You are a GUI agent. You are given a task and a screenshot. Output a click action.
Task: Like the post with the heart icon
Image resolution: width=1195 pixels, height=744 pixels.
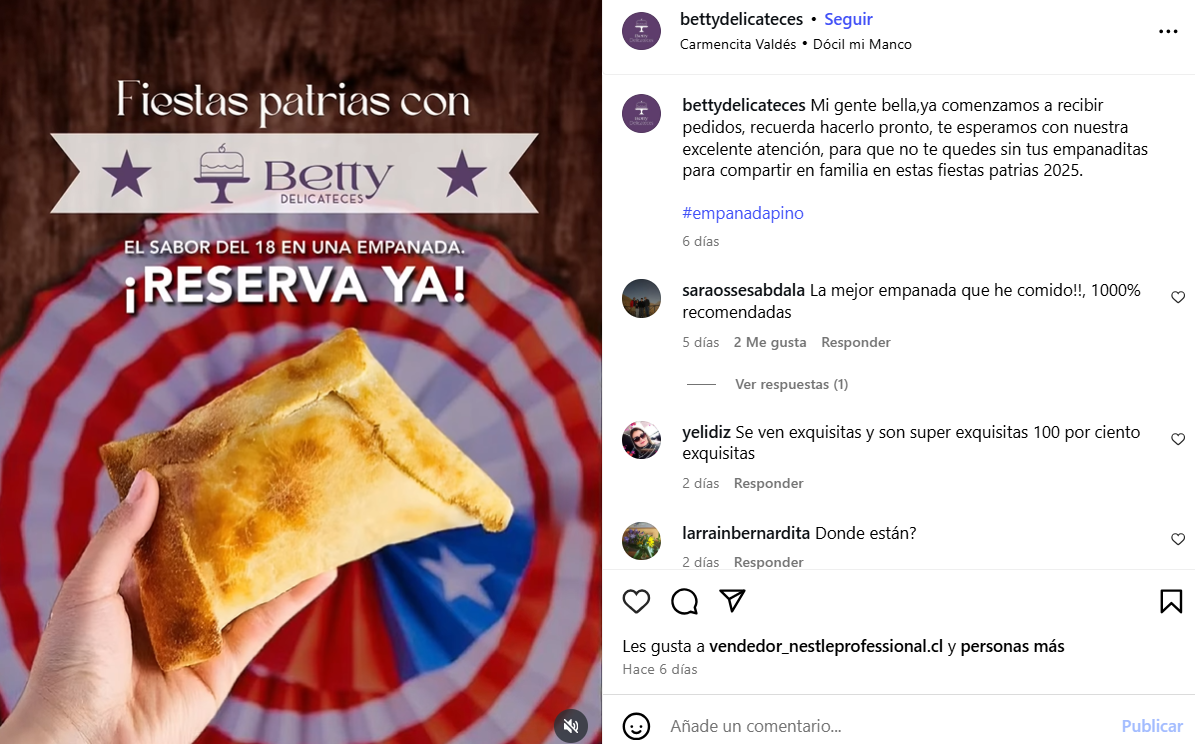[x=636, y=601]
